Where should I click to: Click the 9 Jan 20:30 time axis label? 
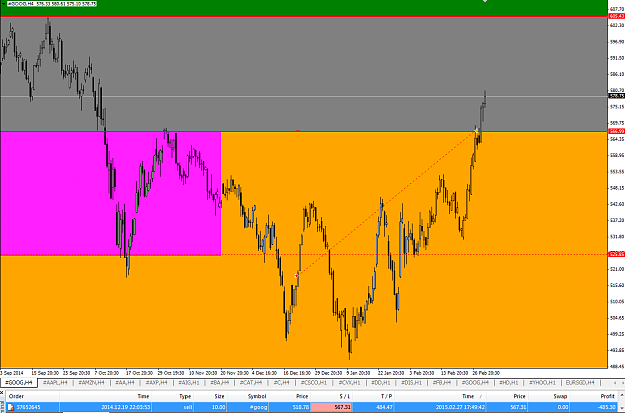click(x=358, y=373)
